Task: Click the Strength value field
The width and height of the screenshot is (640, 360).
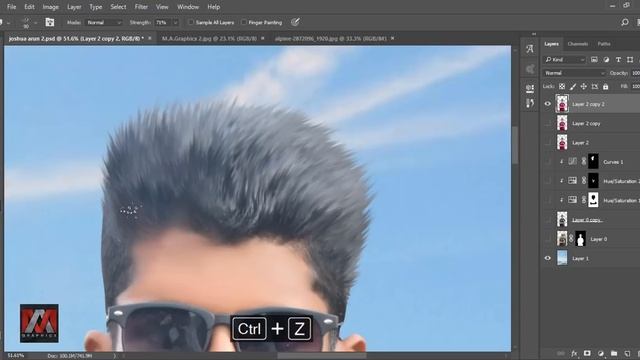Action: [162, 22]
